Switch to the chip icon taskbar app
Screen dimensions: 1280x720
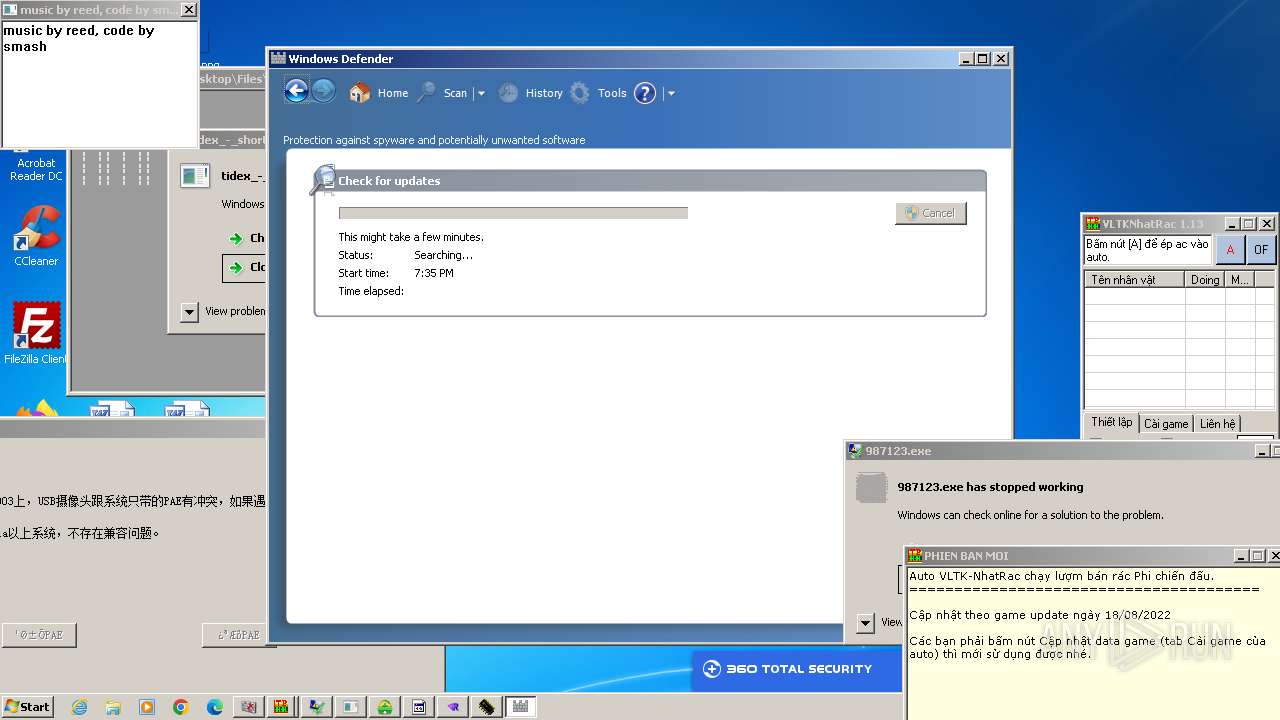click(487, 707)
